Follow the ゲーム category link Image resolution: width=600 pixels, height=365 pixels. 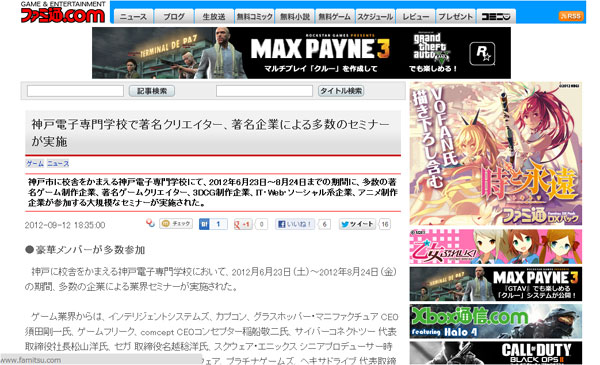pos(35,164)
